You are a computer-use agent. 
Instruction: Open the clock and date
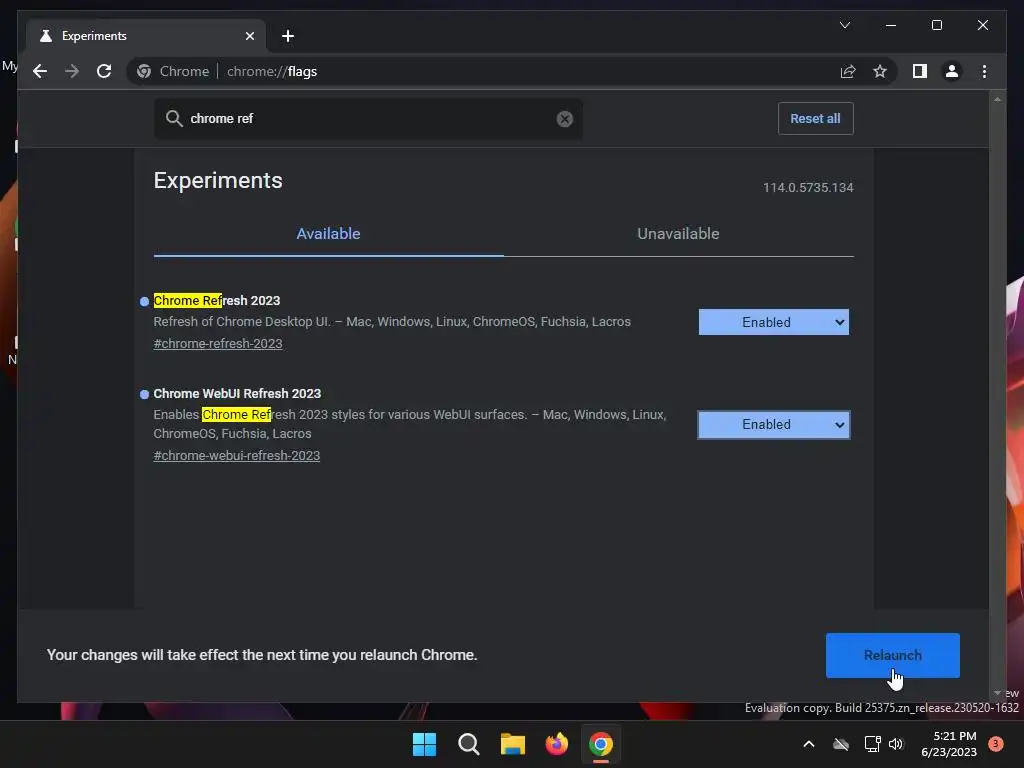pyautogui.click(x=948, y=744)
